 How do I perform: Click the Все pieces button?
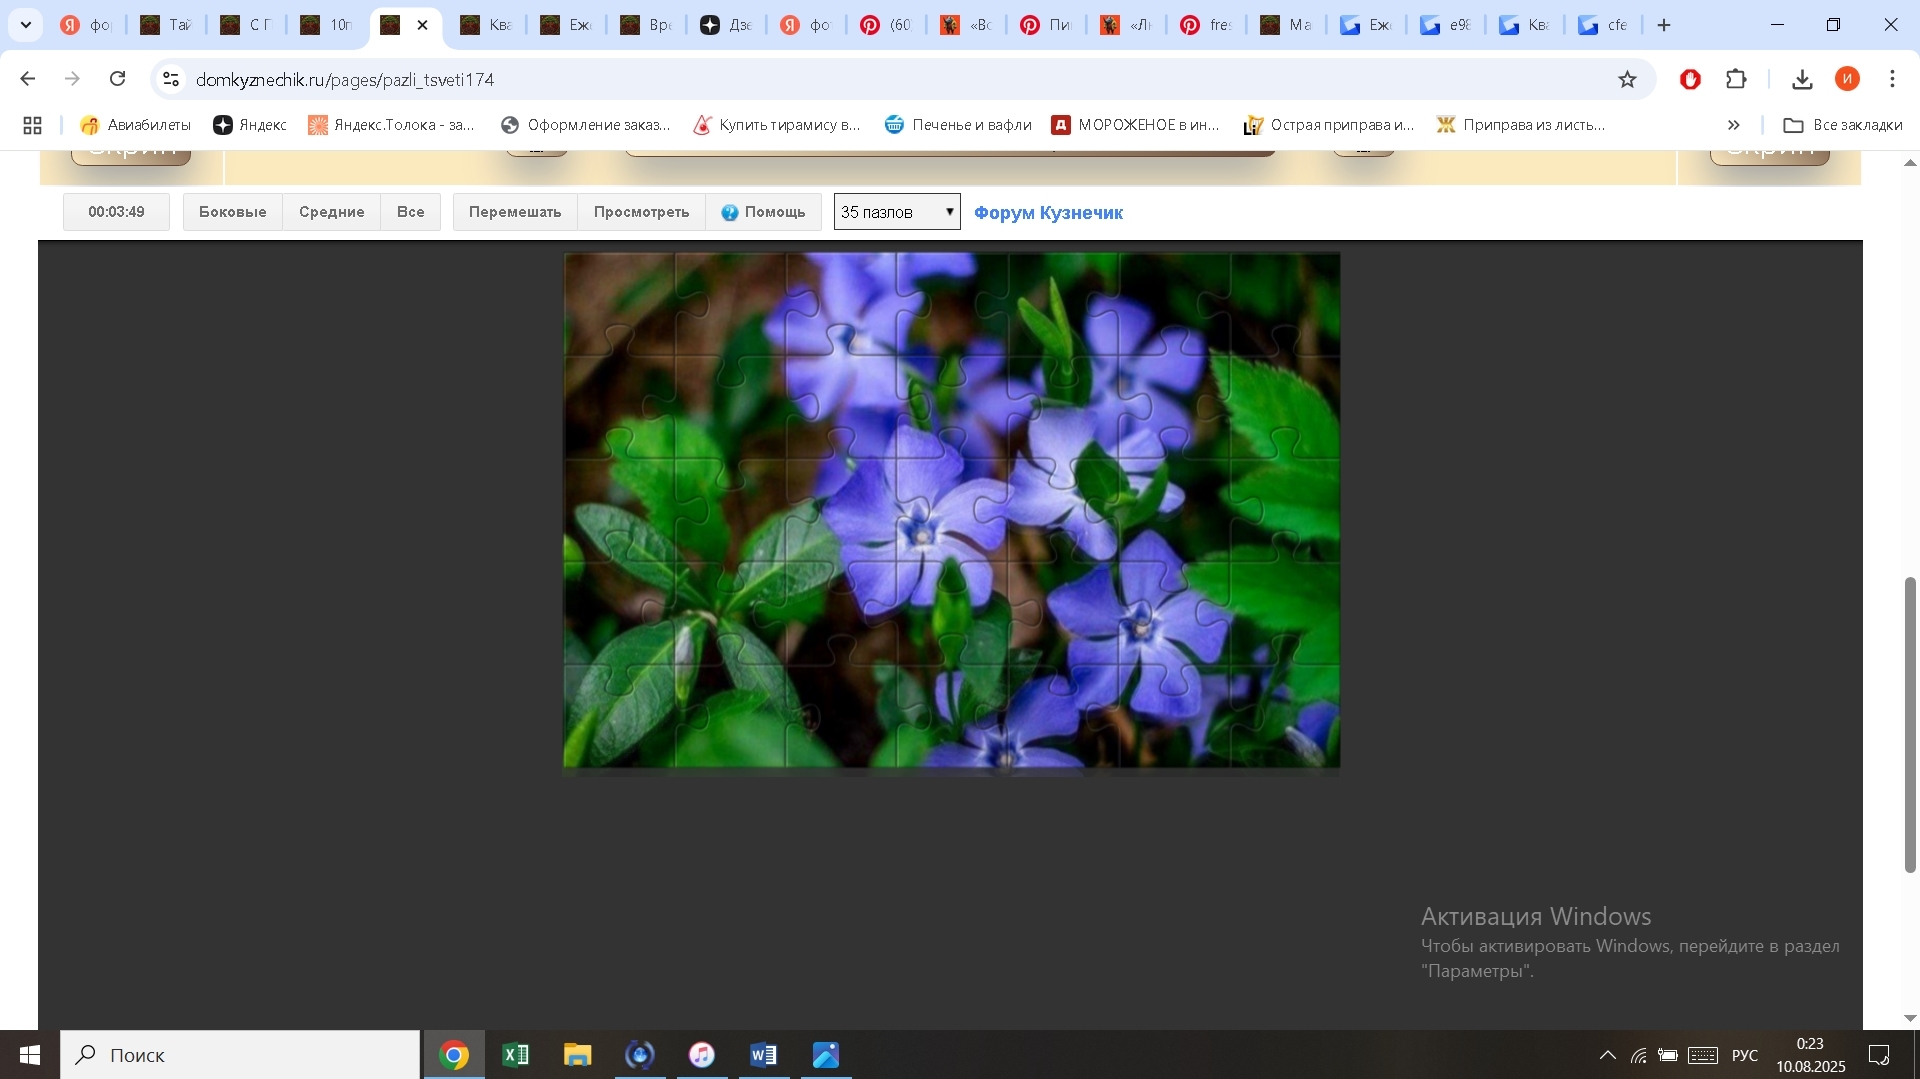click(411, 212)
